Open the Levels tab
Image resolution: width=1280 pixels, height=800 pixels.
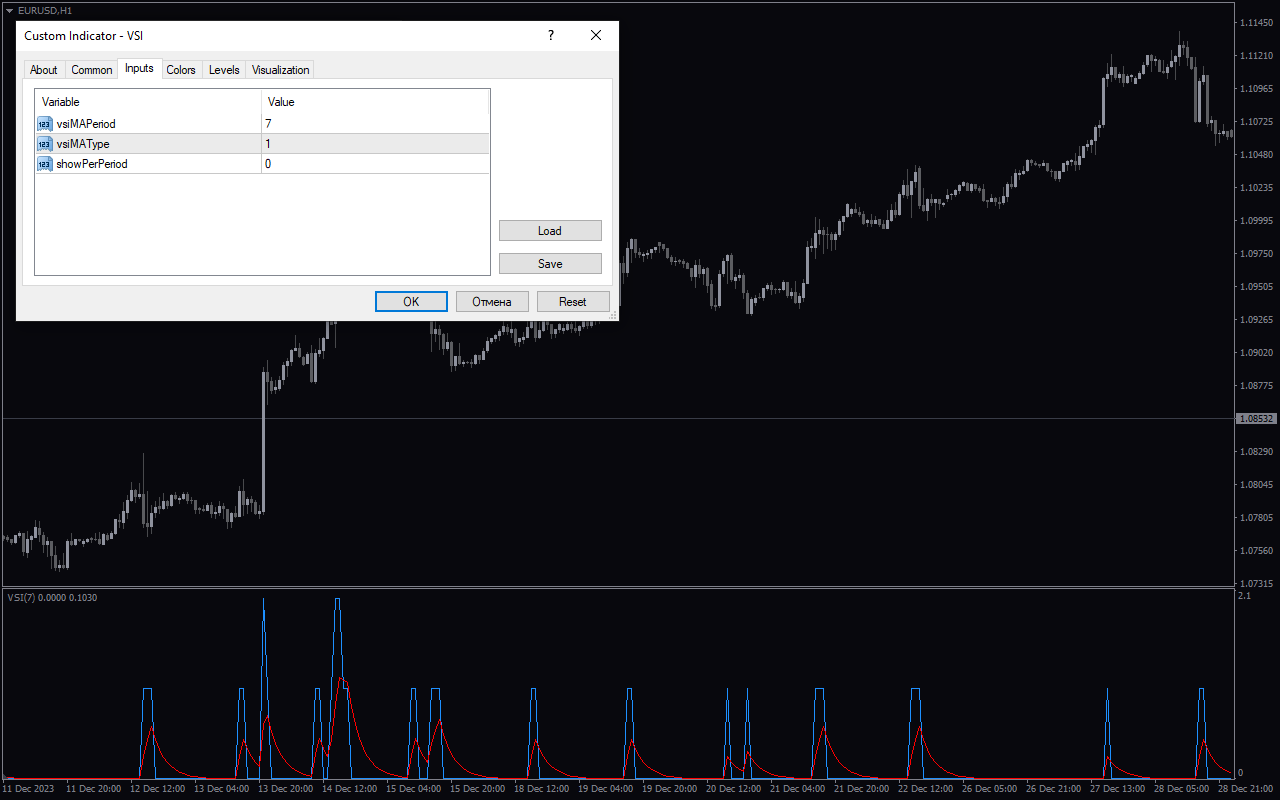pos(224,70)
